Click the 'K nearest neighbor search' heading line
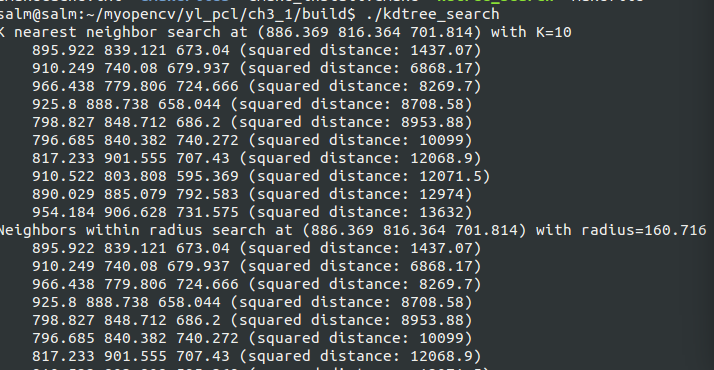The height and width of the screenshot is (370, 714). pyautogui.click(x=285, y=32)
